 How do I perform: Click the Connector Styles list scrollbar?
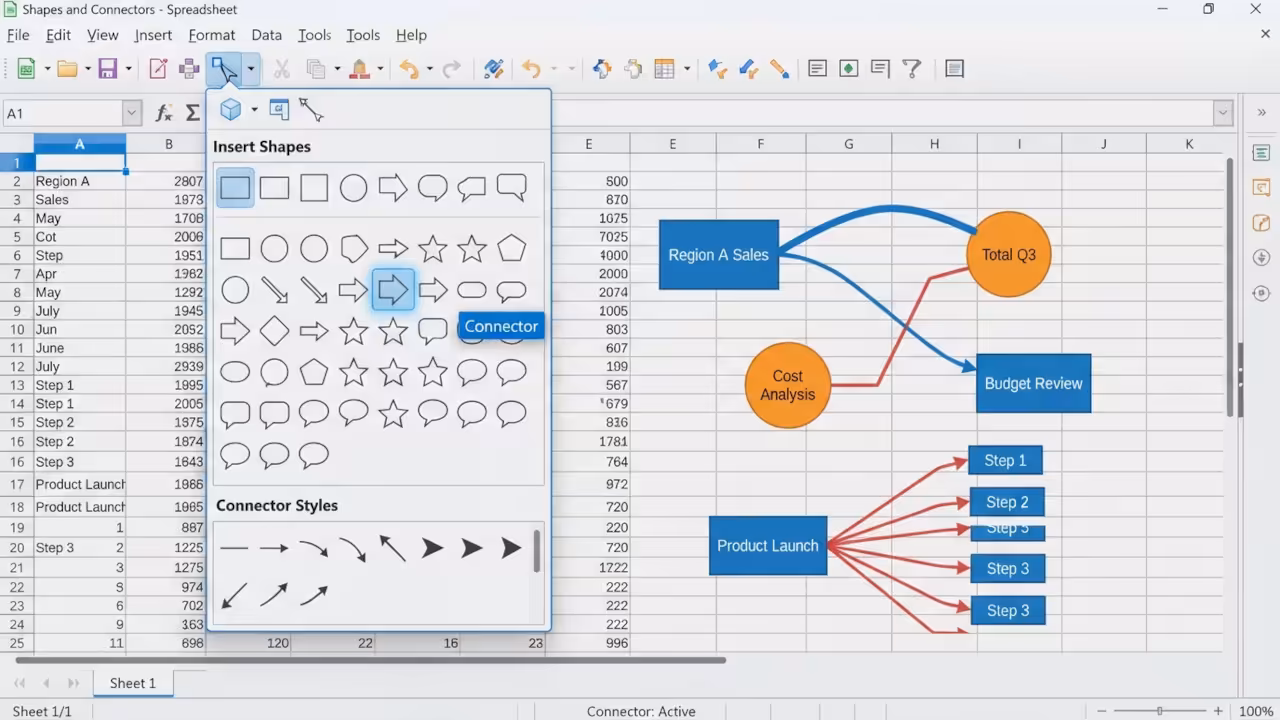coord(537,551)
